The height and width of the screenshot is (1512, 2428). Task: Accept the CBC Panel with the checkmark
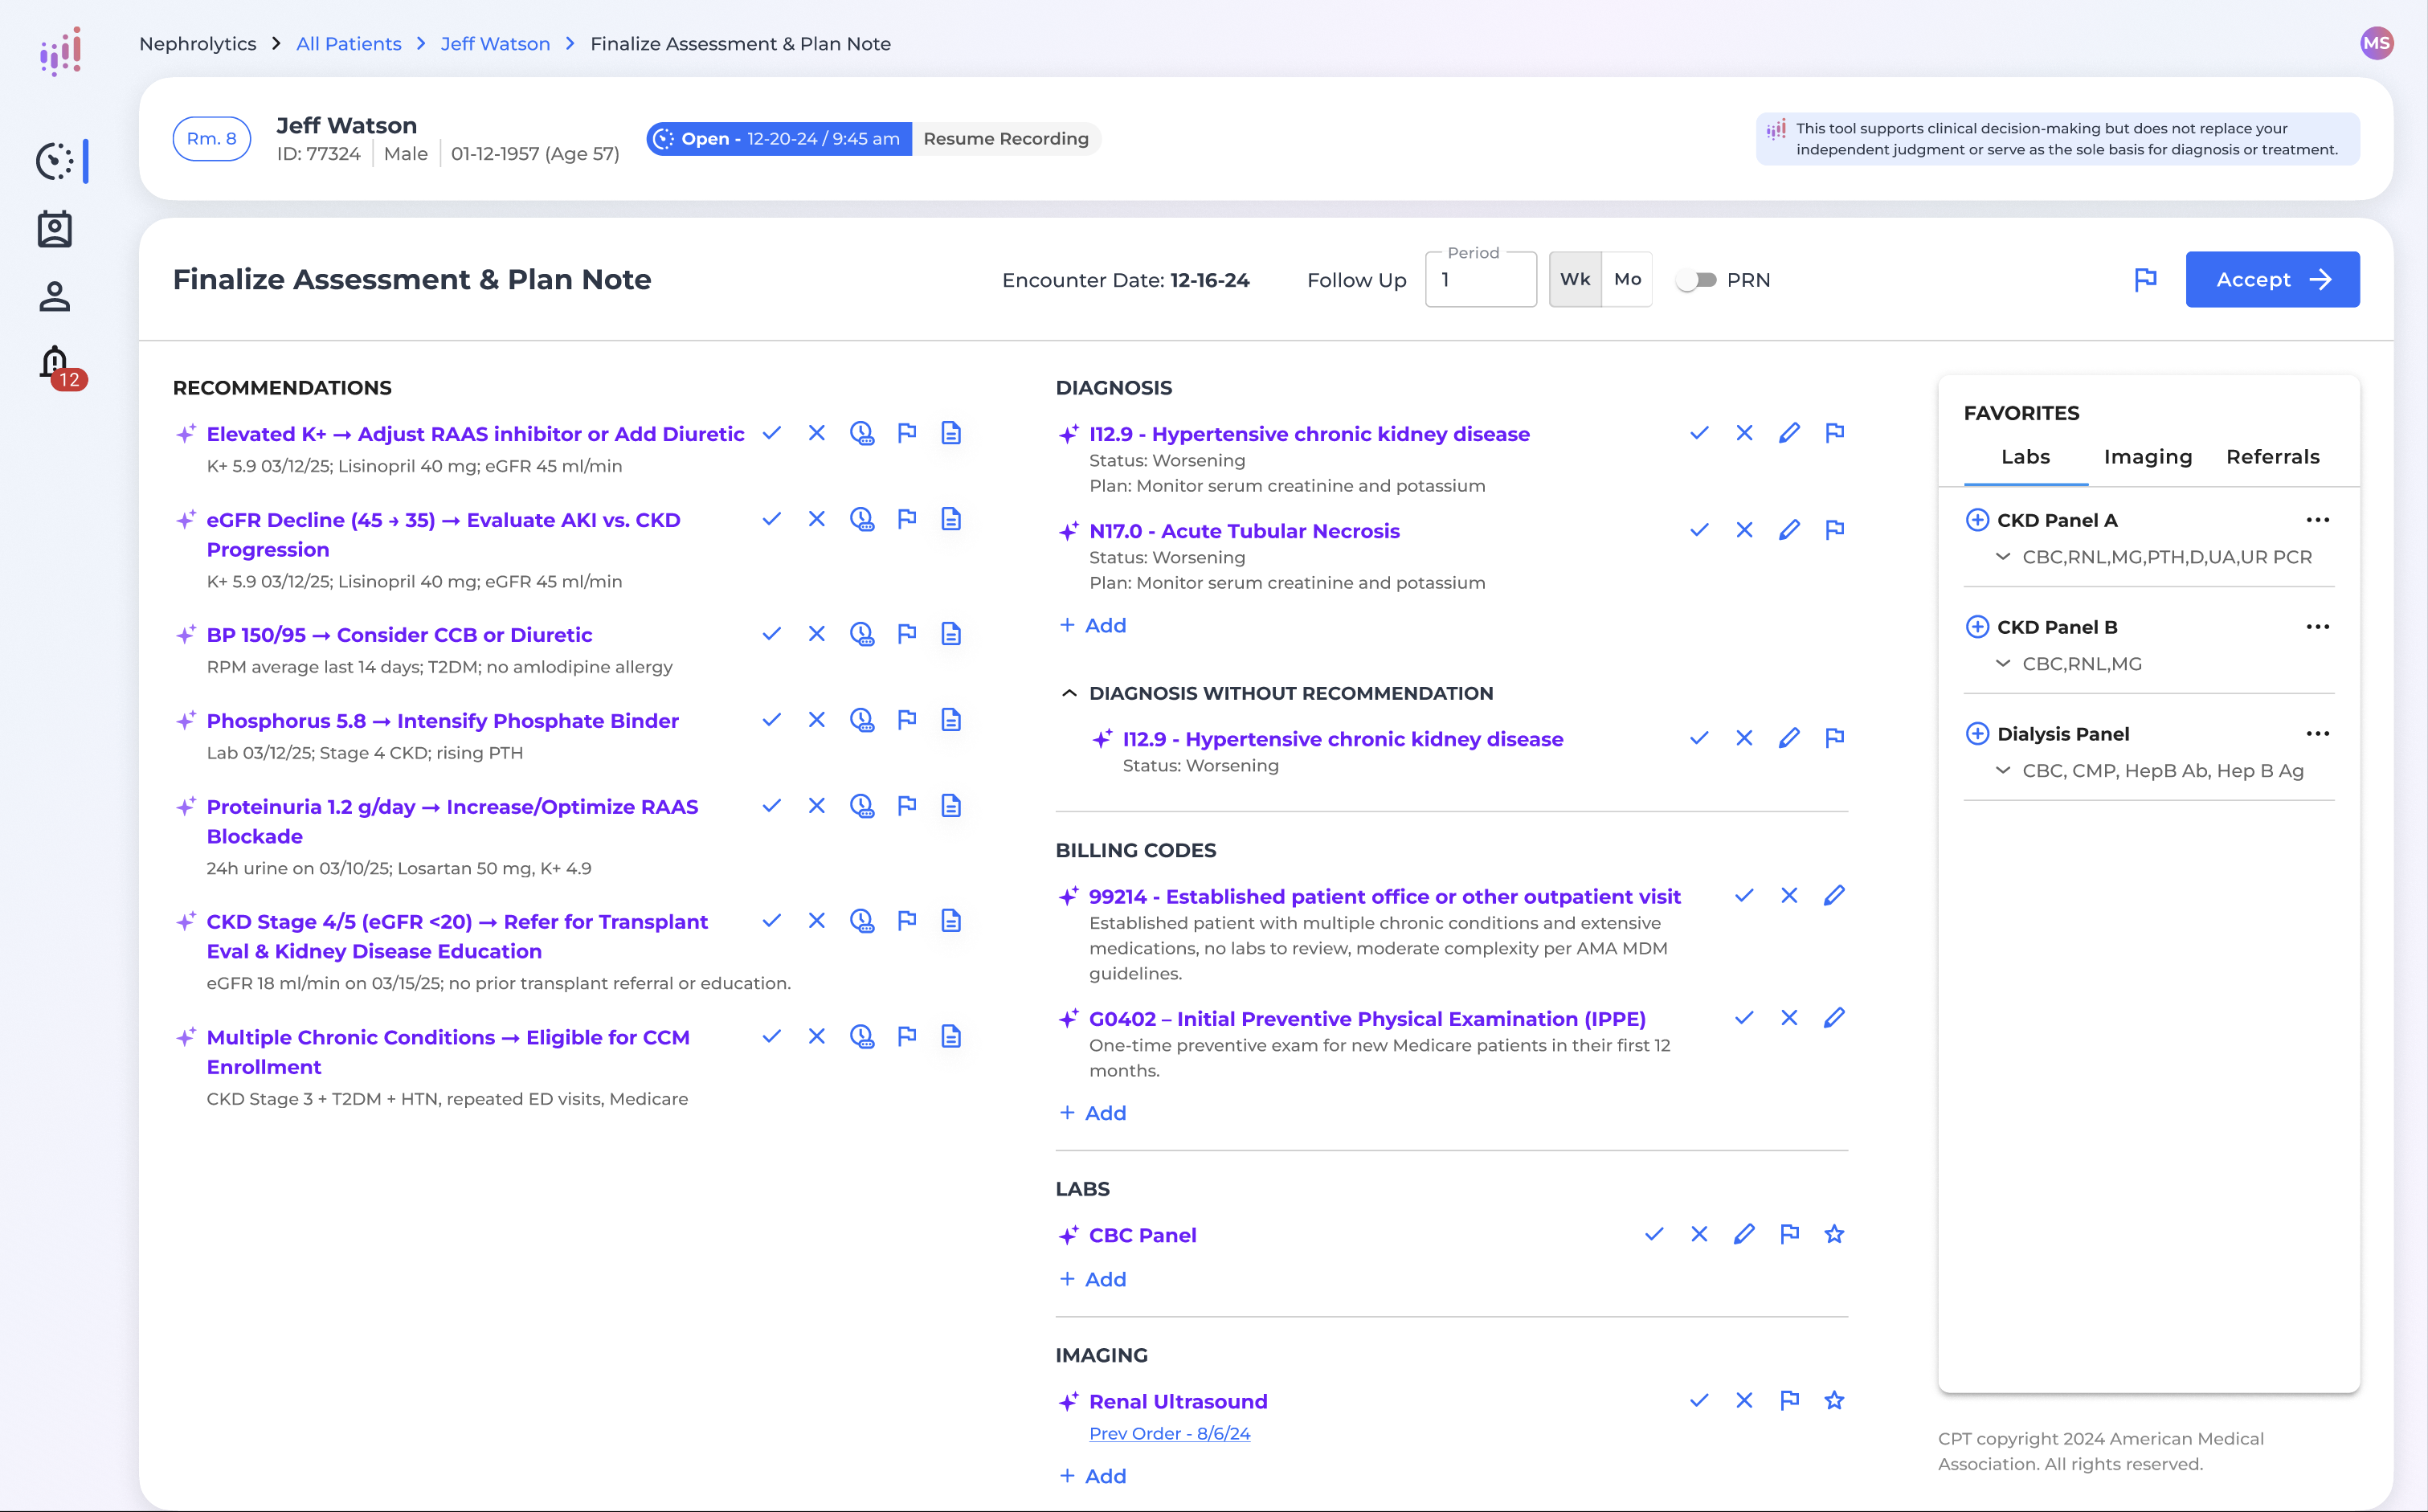tap(1653, 1234)
